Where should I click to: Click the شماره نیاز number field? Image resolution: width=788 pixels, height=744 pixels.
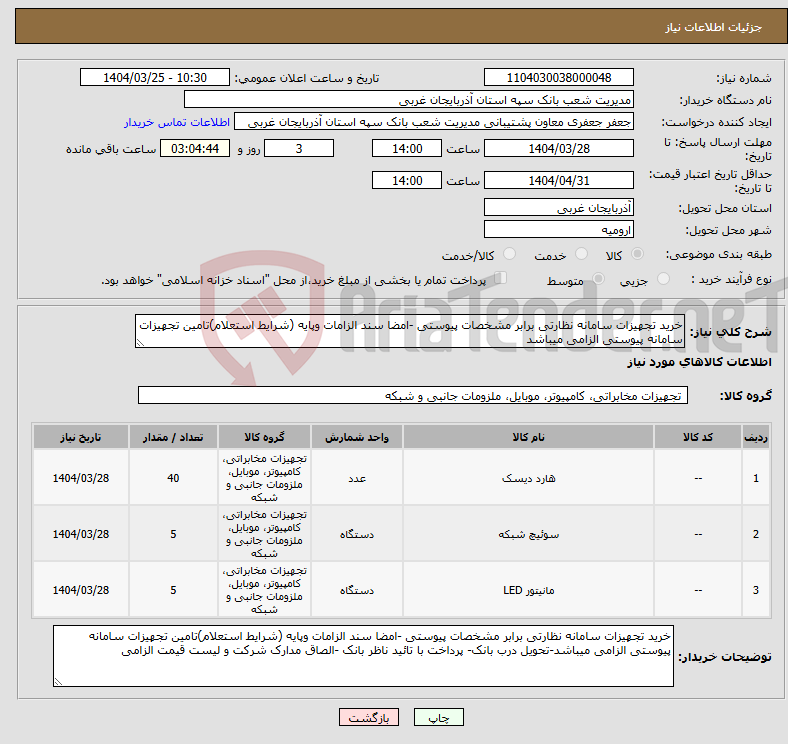tap(559, 77)
